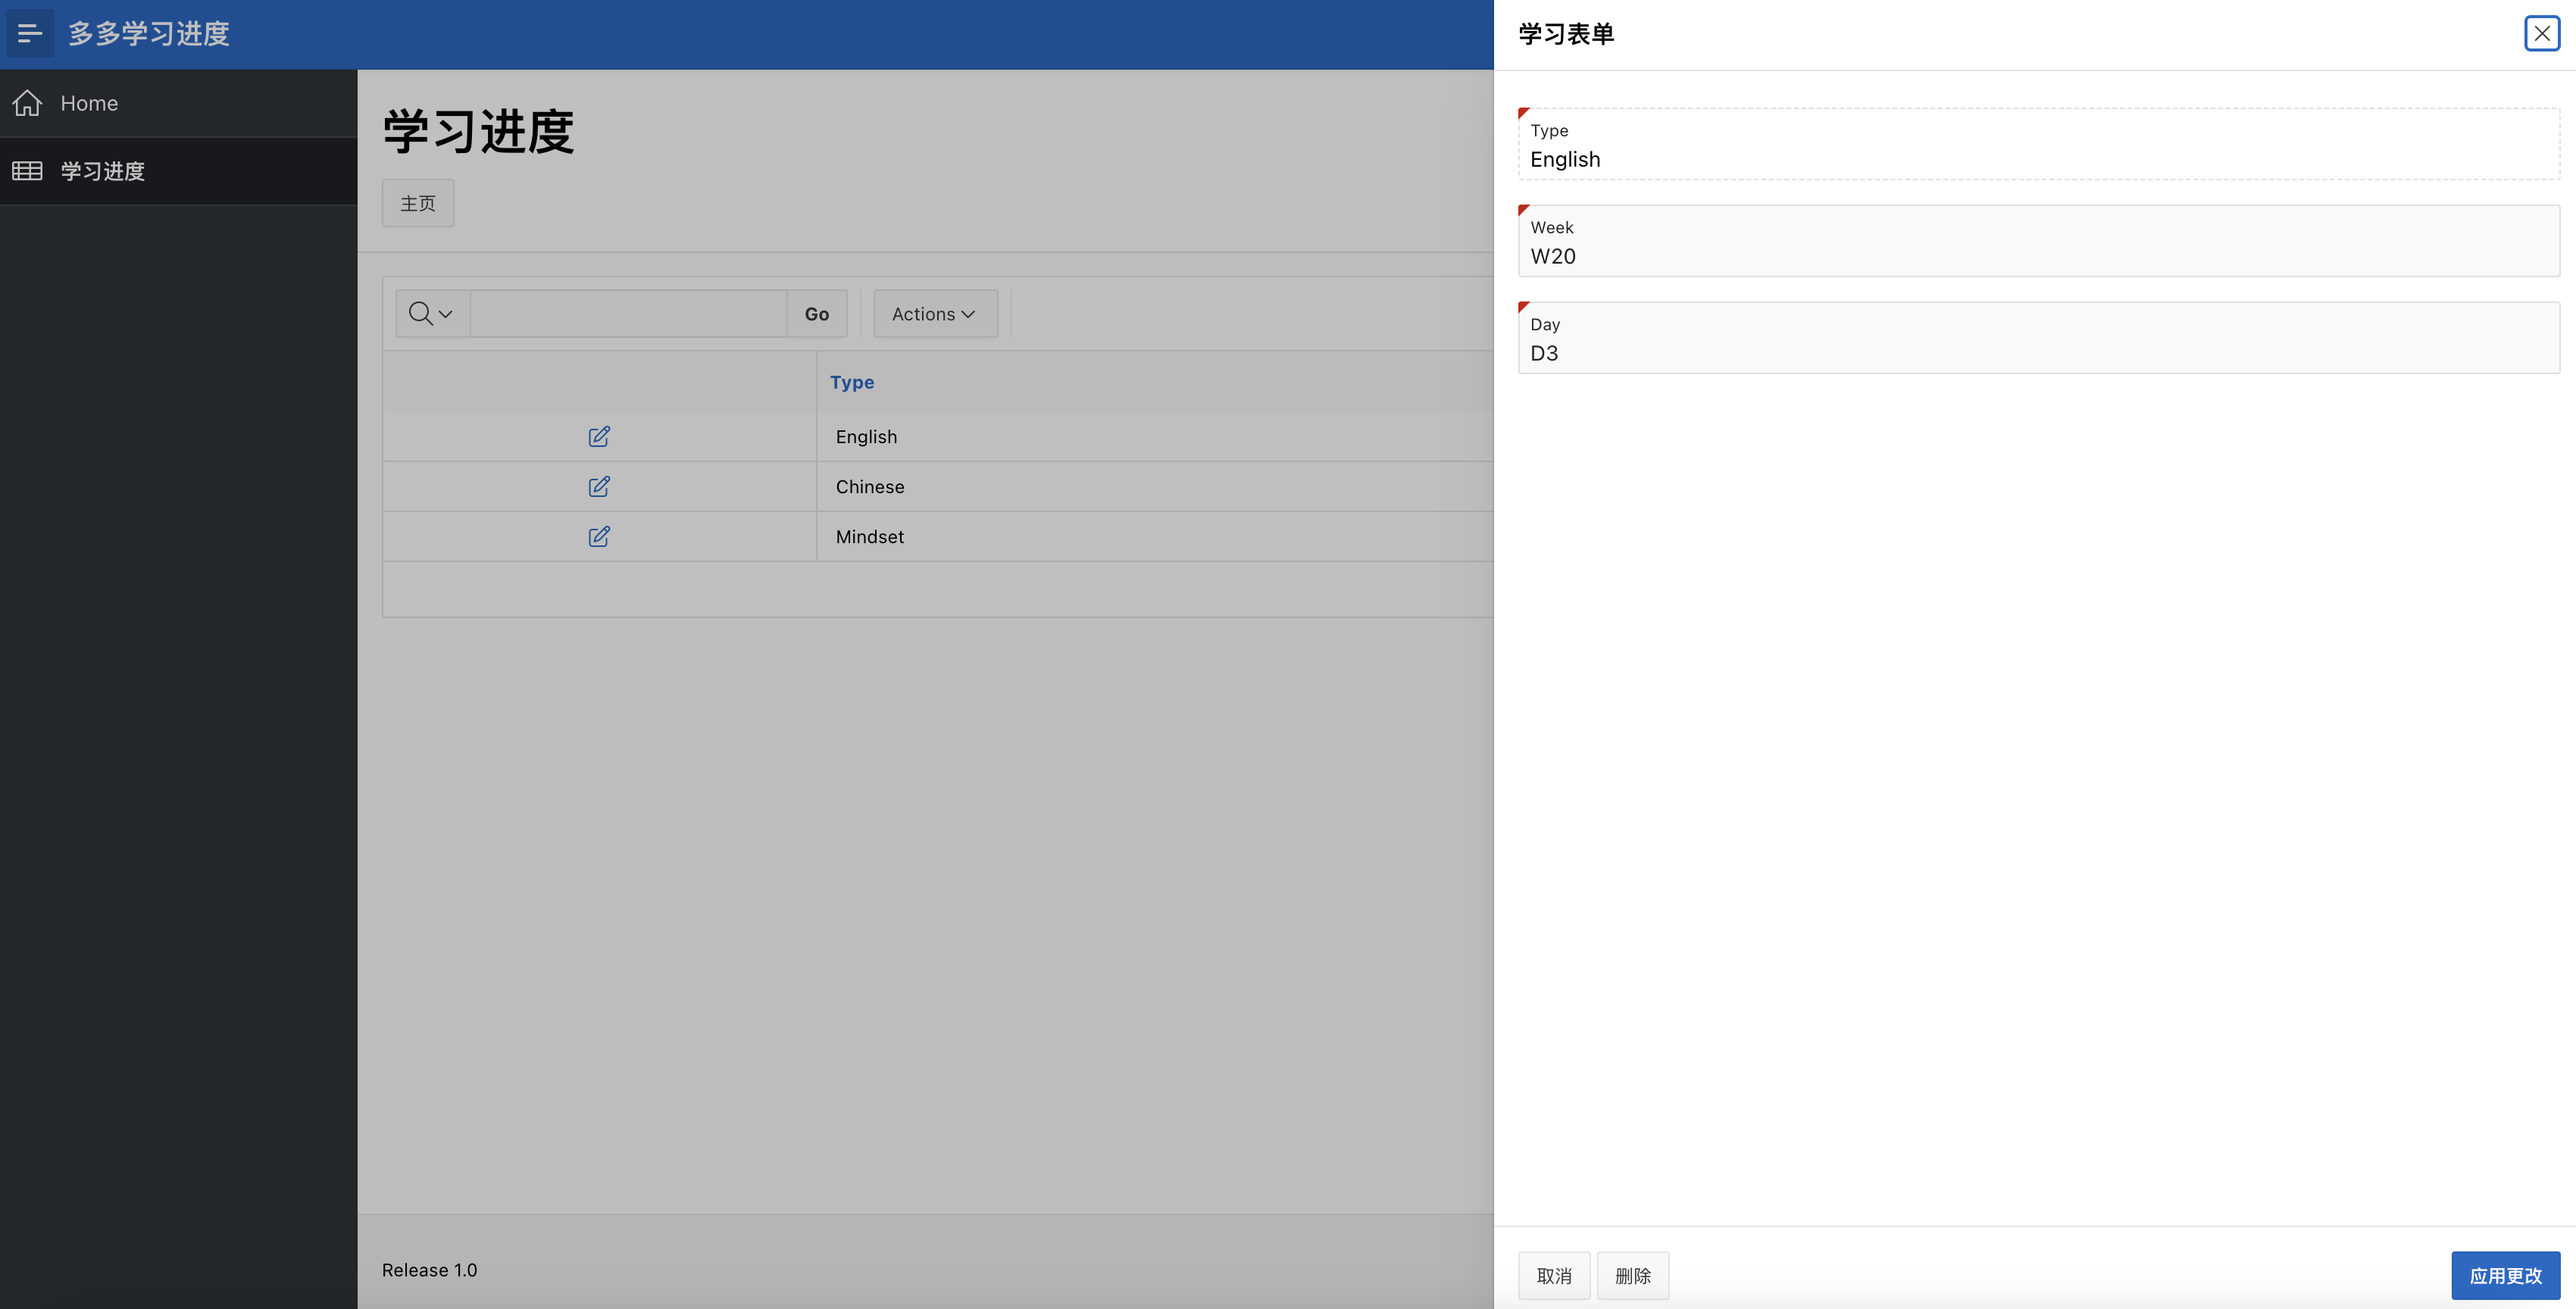Click the Week input field containing W20

tap(2038, 256)
